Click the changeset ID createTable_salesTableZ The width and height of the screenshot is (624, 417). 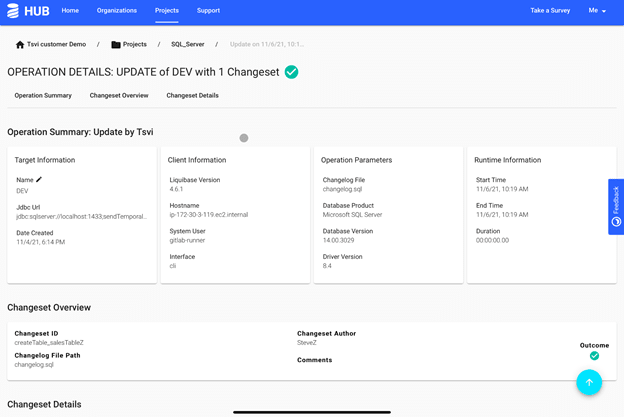[49, 343]
